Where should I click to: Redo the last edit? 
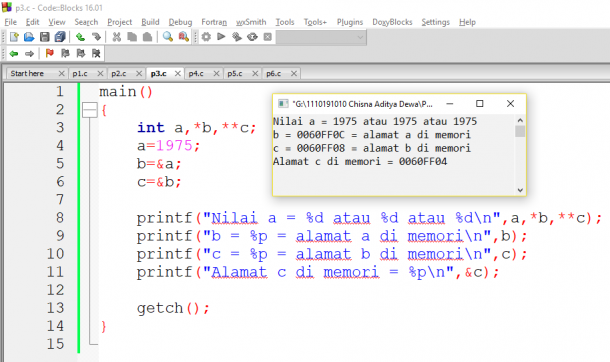pos(96,37)
